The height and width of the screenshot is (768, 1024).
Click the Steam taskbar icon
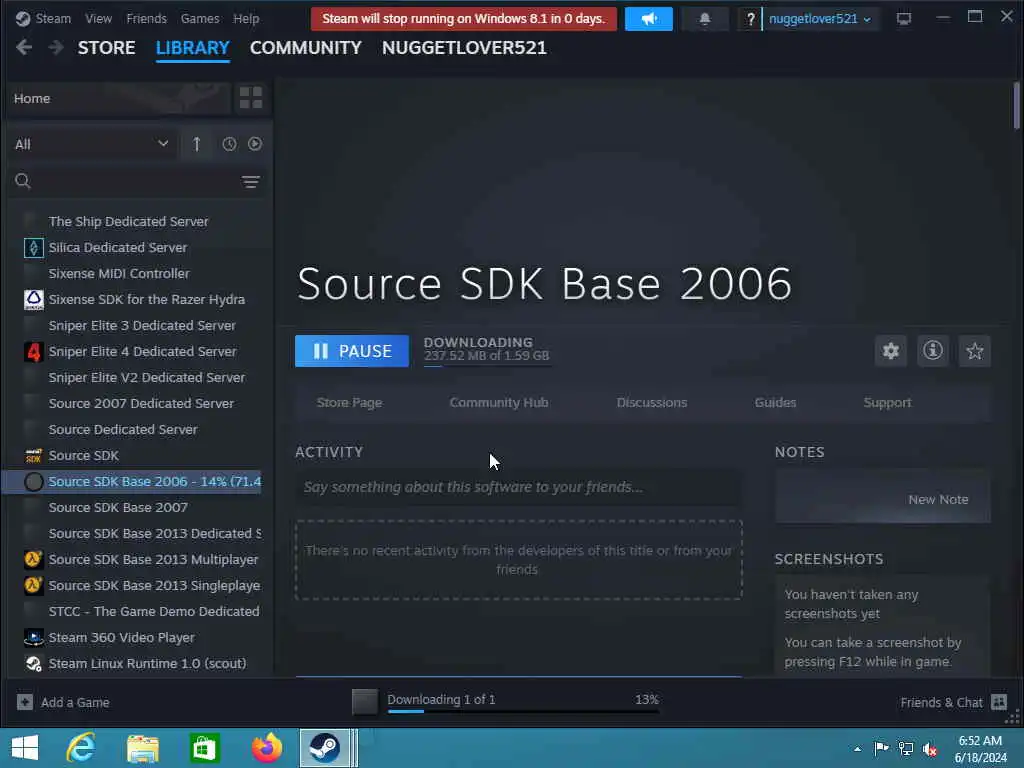[x=325, y=748]
